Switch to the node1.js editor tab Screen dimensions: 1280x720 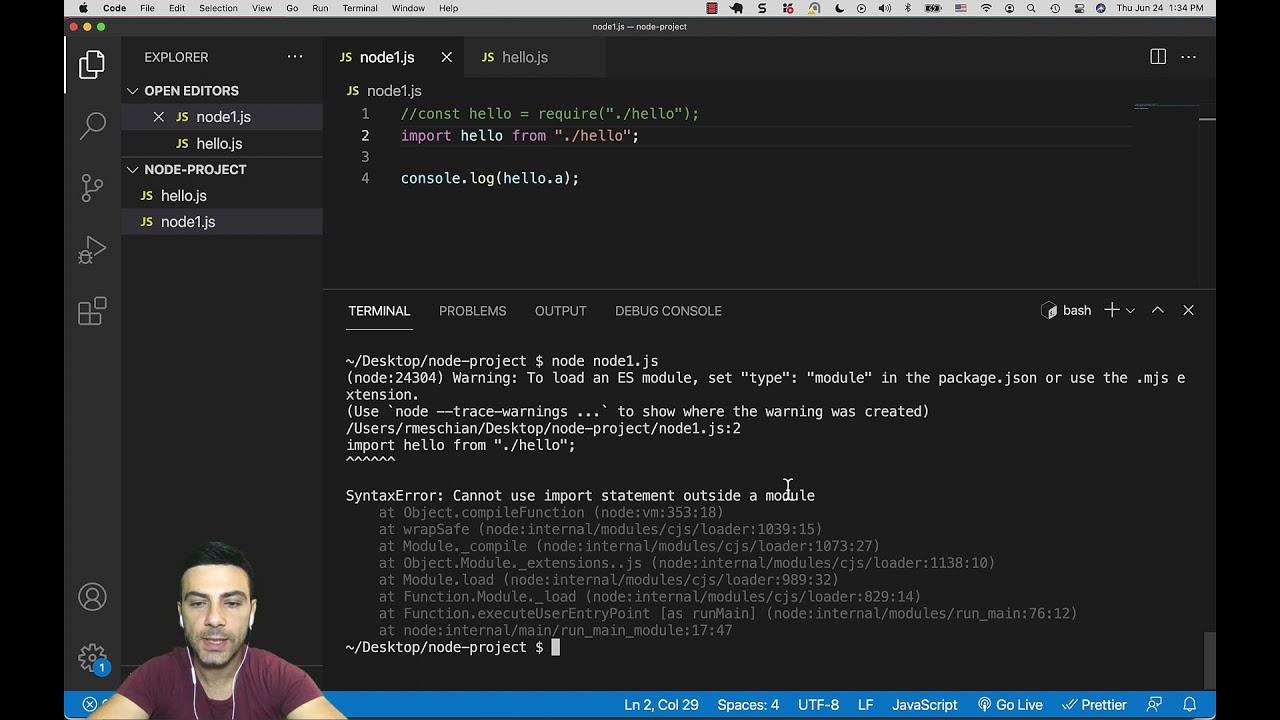(x=387, y=57)
